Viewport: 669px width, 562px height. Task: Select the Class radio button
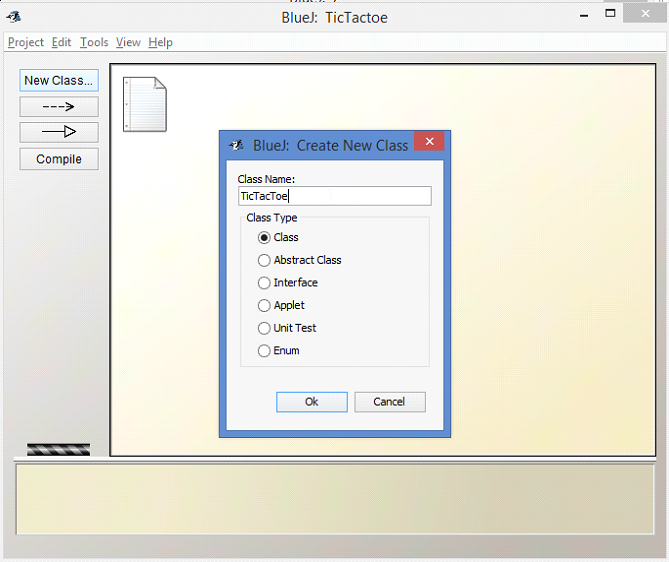point(264,237)
